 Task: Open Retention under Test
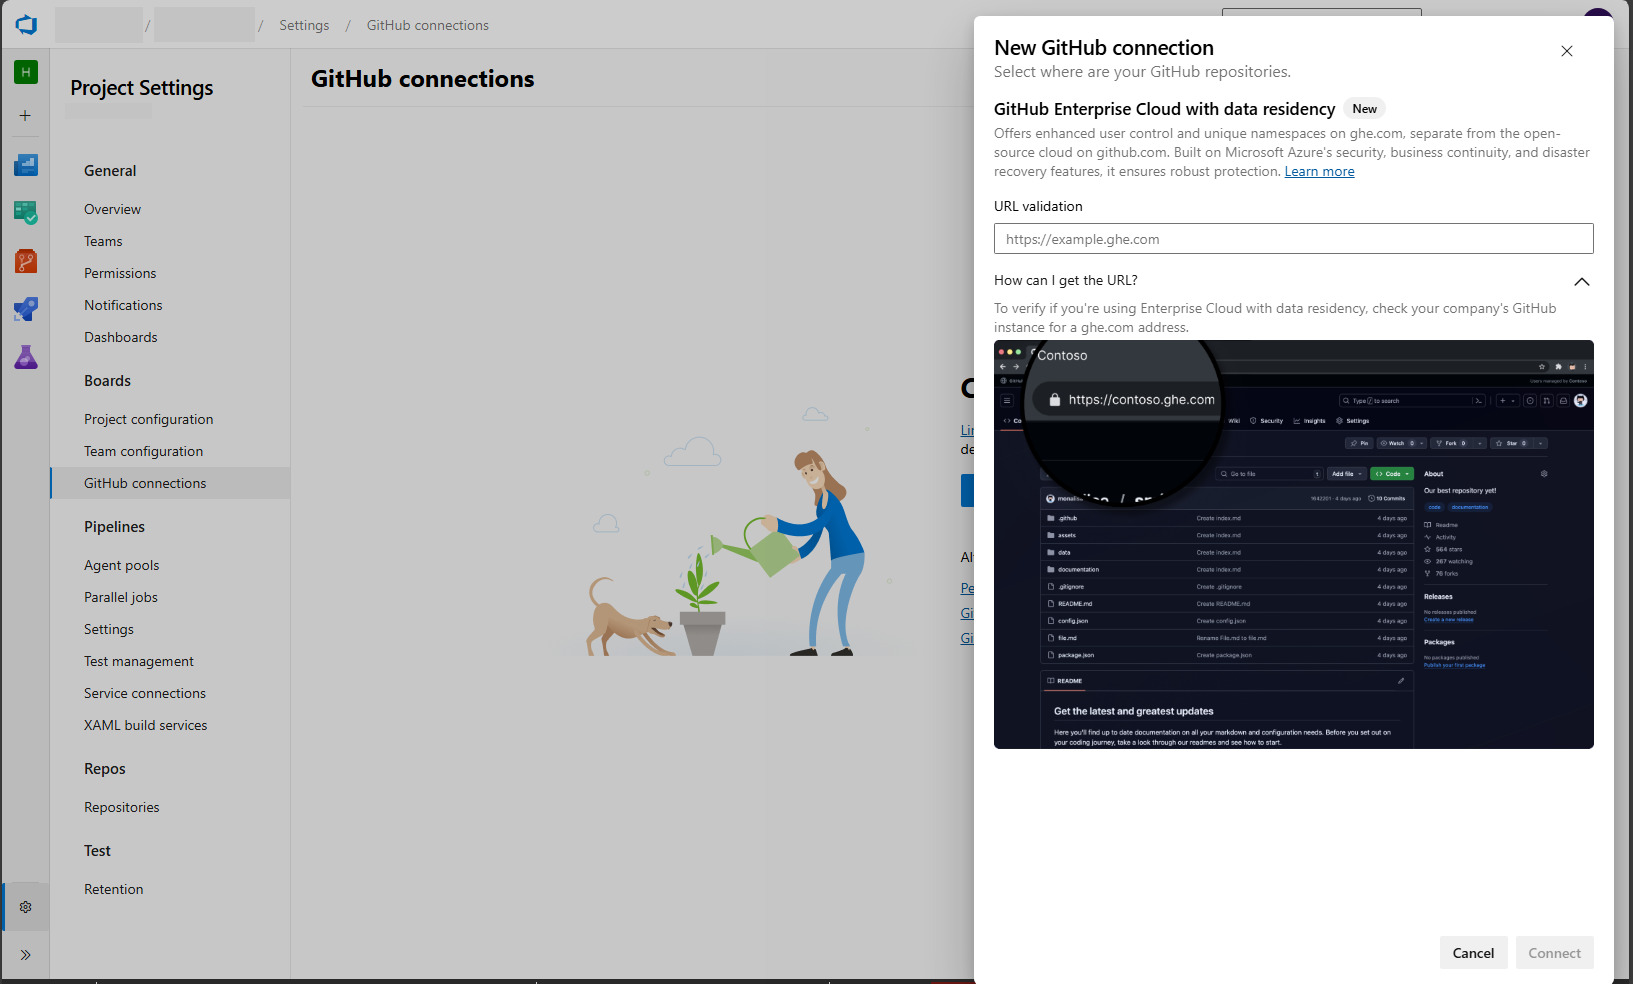[114, 889]
